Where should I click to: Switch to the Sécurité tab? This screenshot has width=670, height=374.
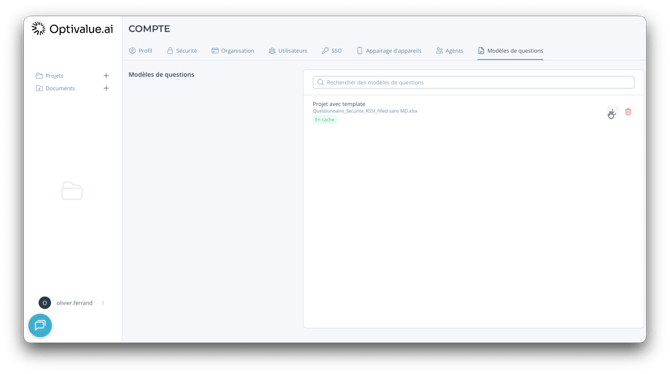pos(182,50)
